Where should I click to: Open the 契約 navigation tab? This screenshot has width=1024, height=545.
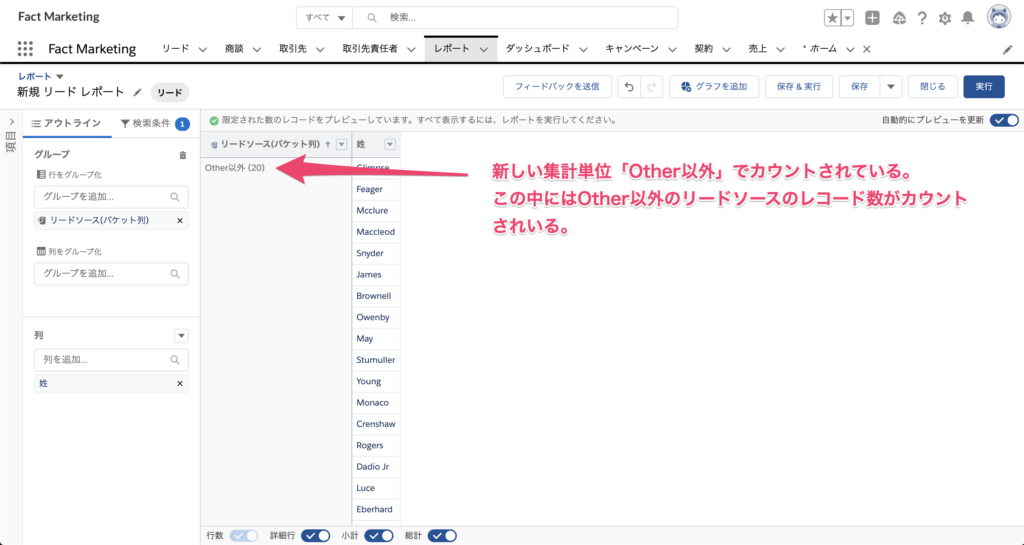tap(703, 49)
